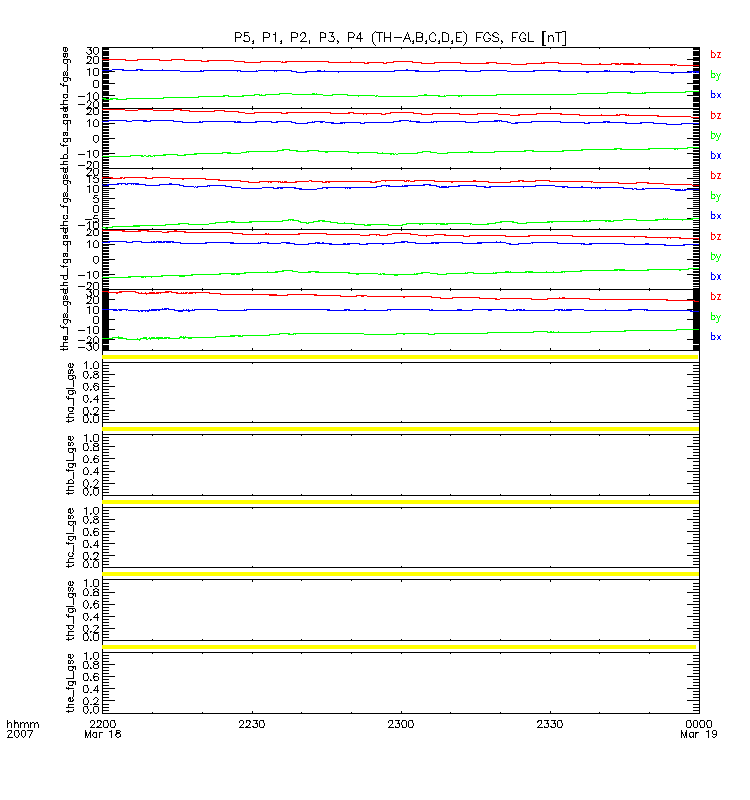Click blue bx trace in thc_fgs_gse panel

point(401,187)
